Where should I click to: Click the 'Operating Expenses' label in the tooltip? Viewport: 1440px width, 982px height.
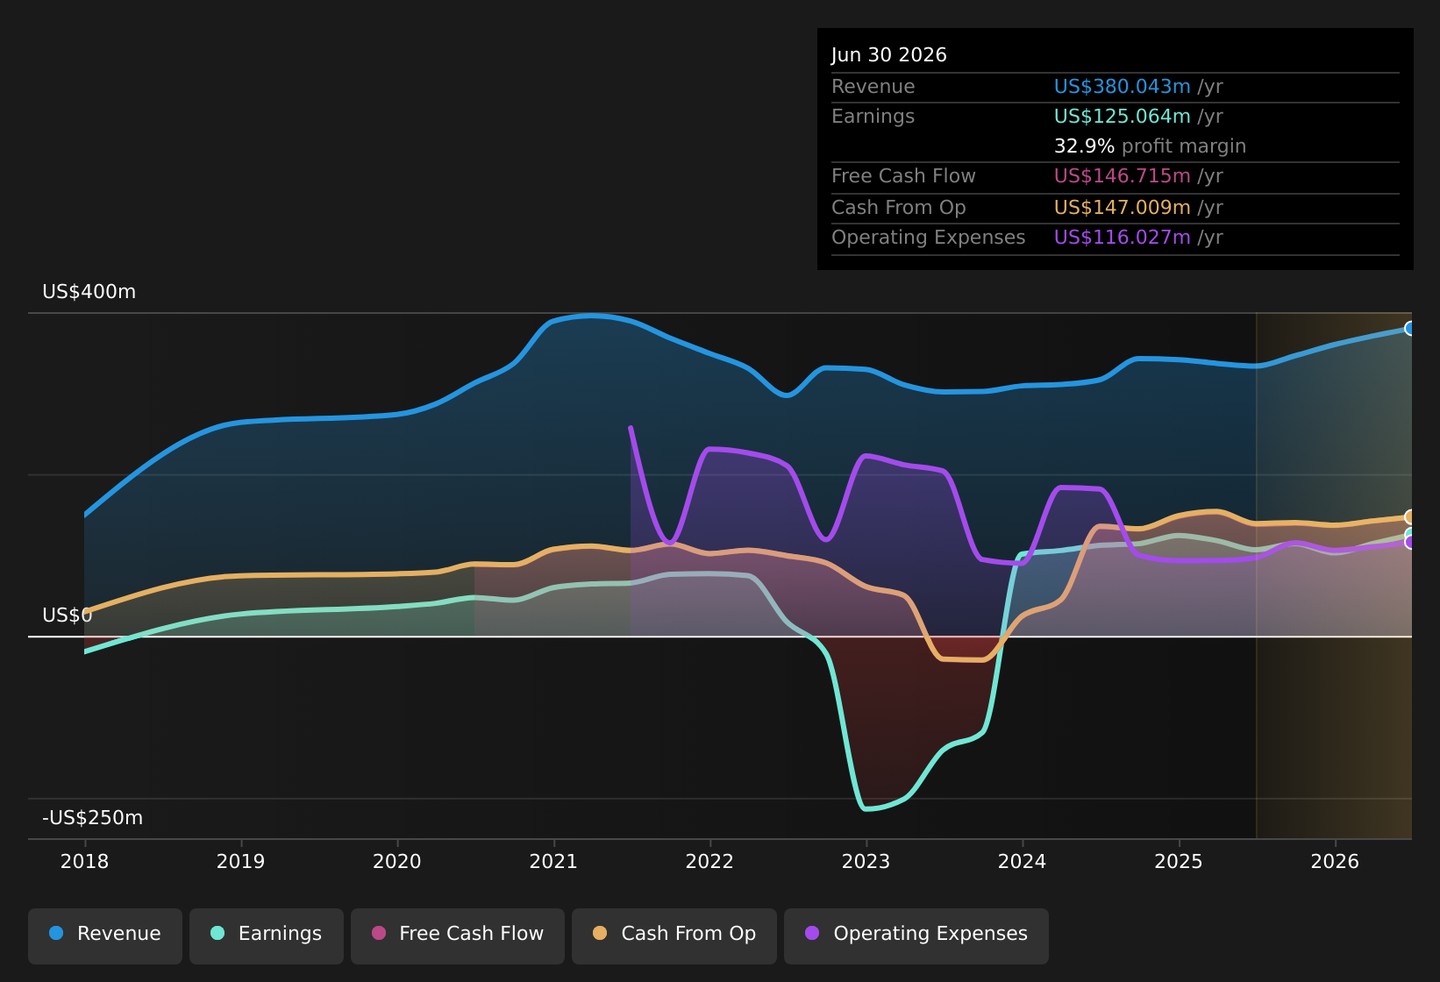[928, 237]
